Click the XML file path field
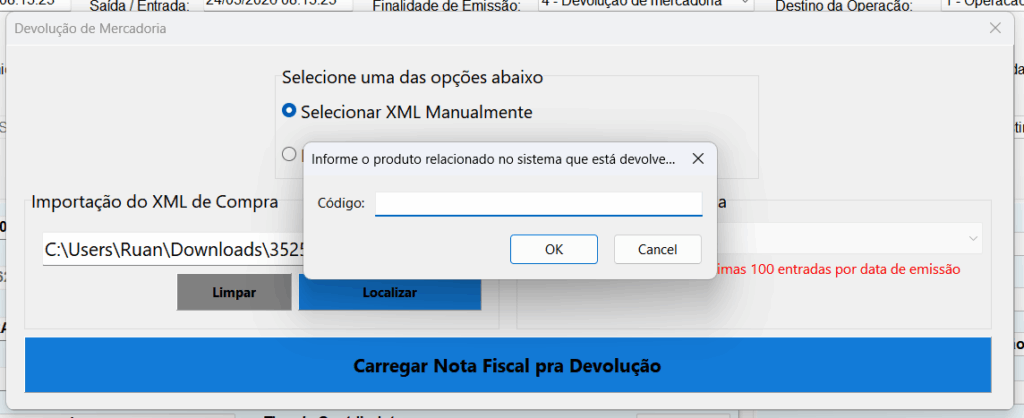 point(172,248)
